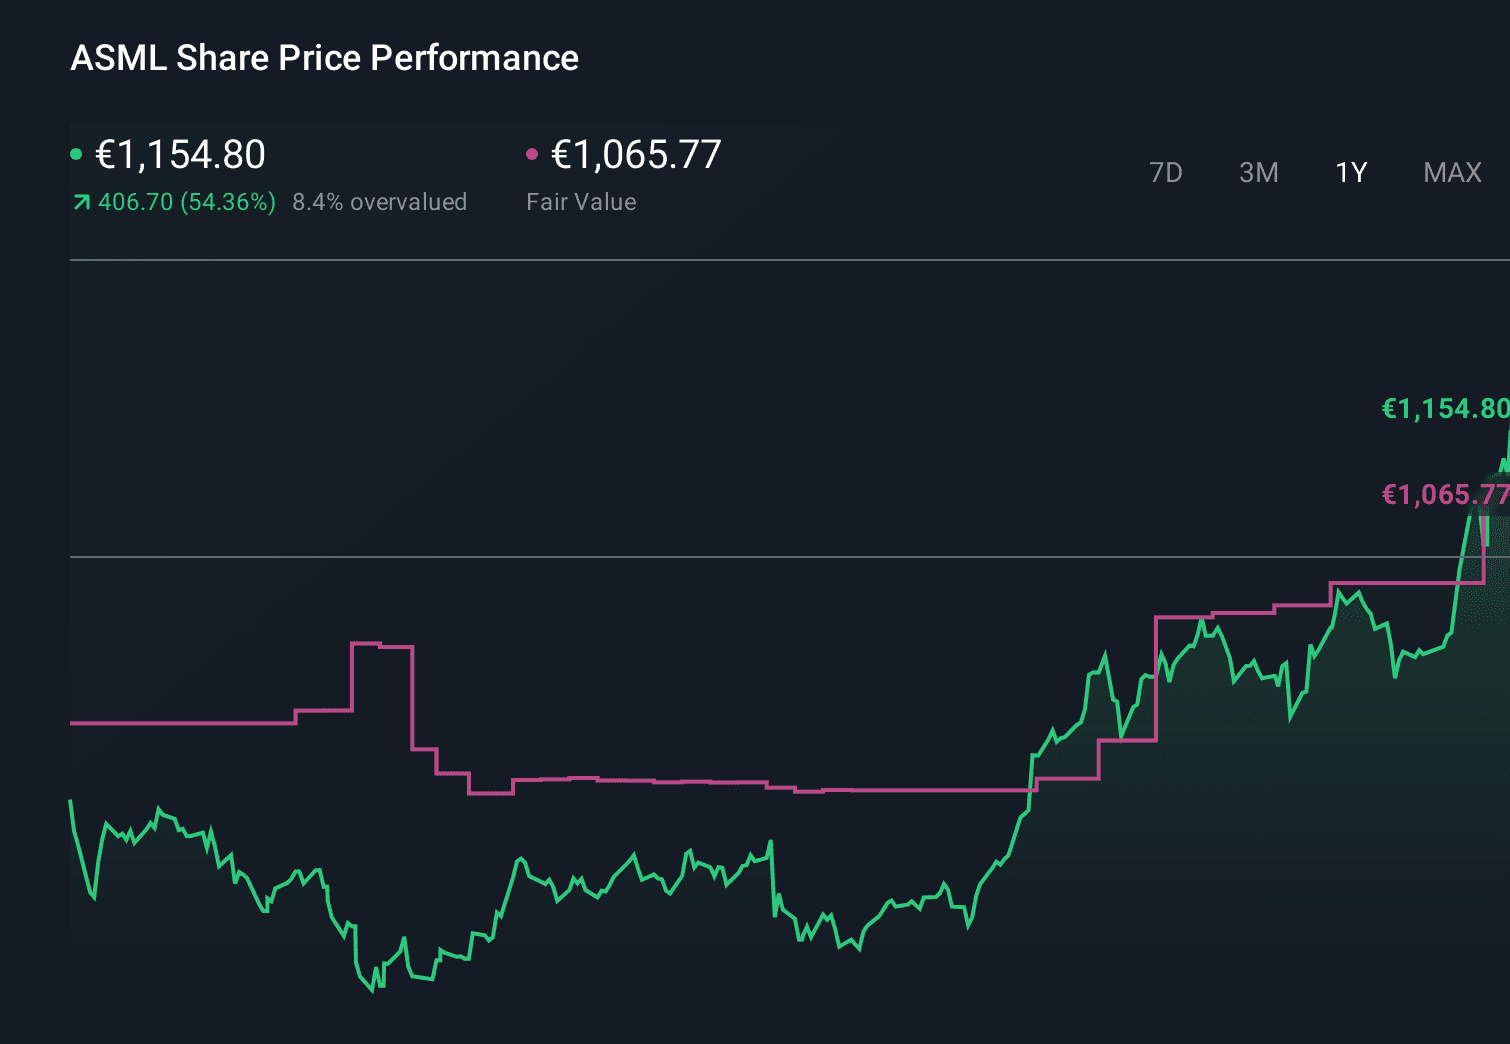Click the "Fair Value" label
This screenshot has width=1510, height=1044.
pos(581,202)
